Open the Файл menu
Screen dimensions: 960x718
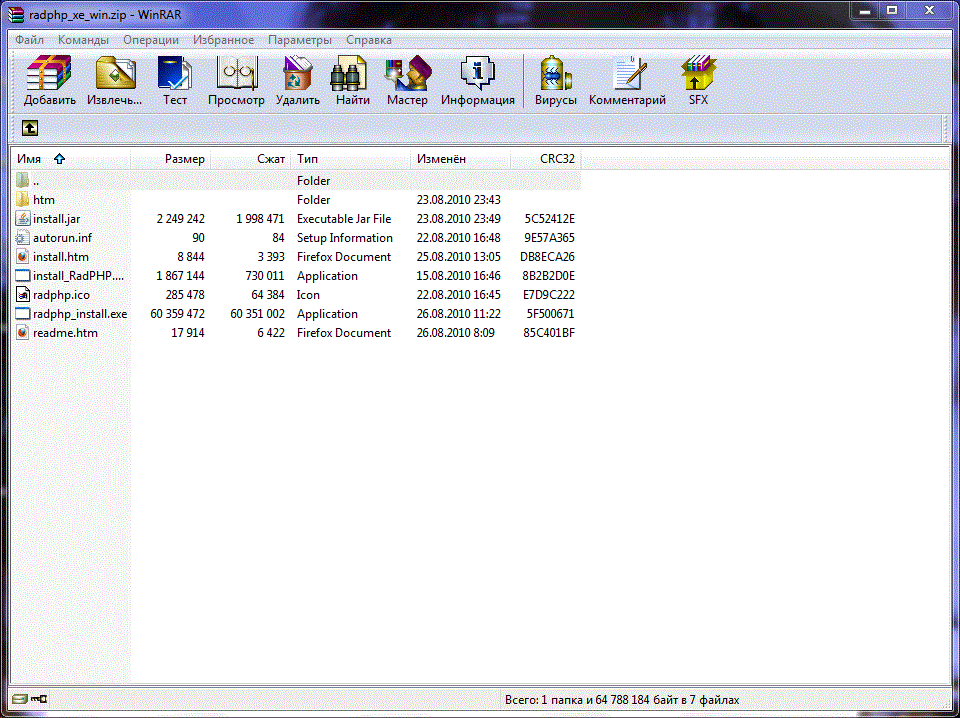point(29,40)
